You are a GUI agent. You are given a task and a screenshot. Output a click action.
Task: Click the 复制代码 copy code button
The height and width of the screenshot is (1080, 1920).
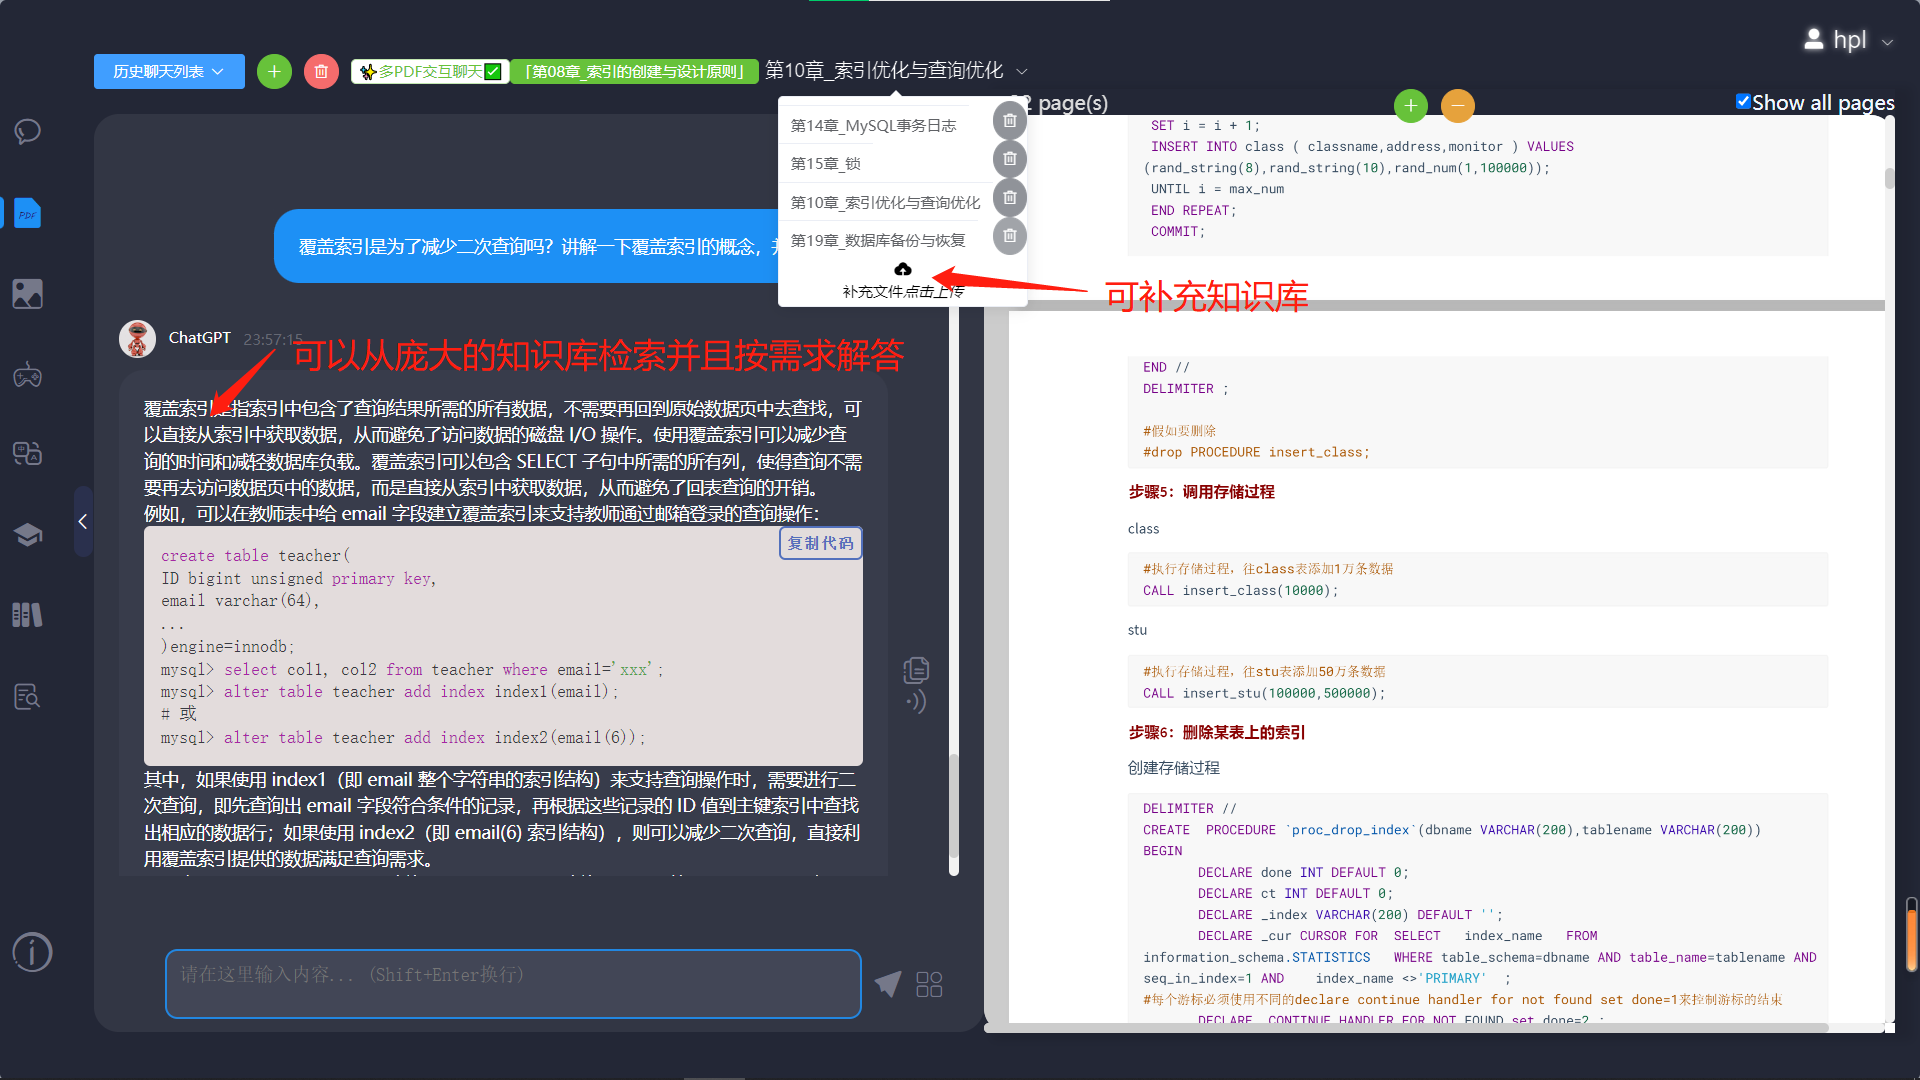point(820,543)
